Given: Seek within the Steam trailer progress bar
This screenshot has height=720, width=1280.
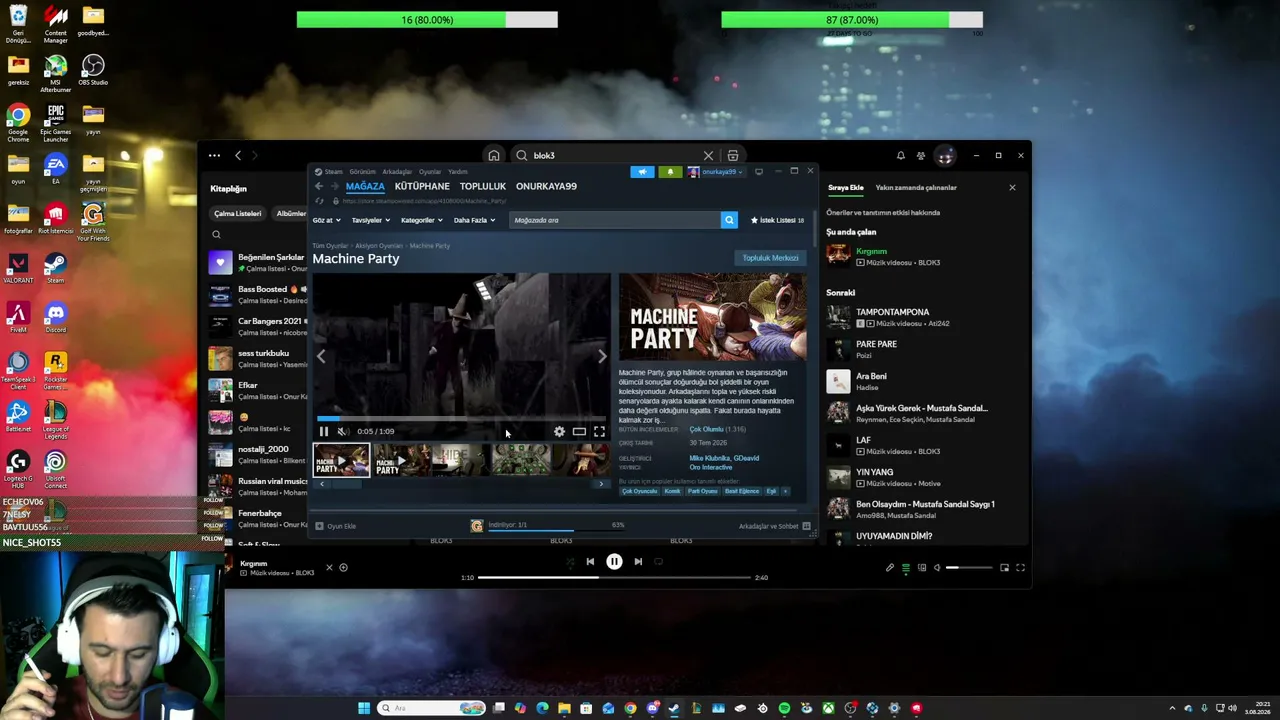Looking at the screenshot, I should (461, 419).
